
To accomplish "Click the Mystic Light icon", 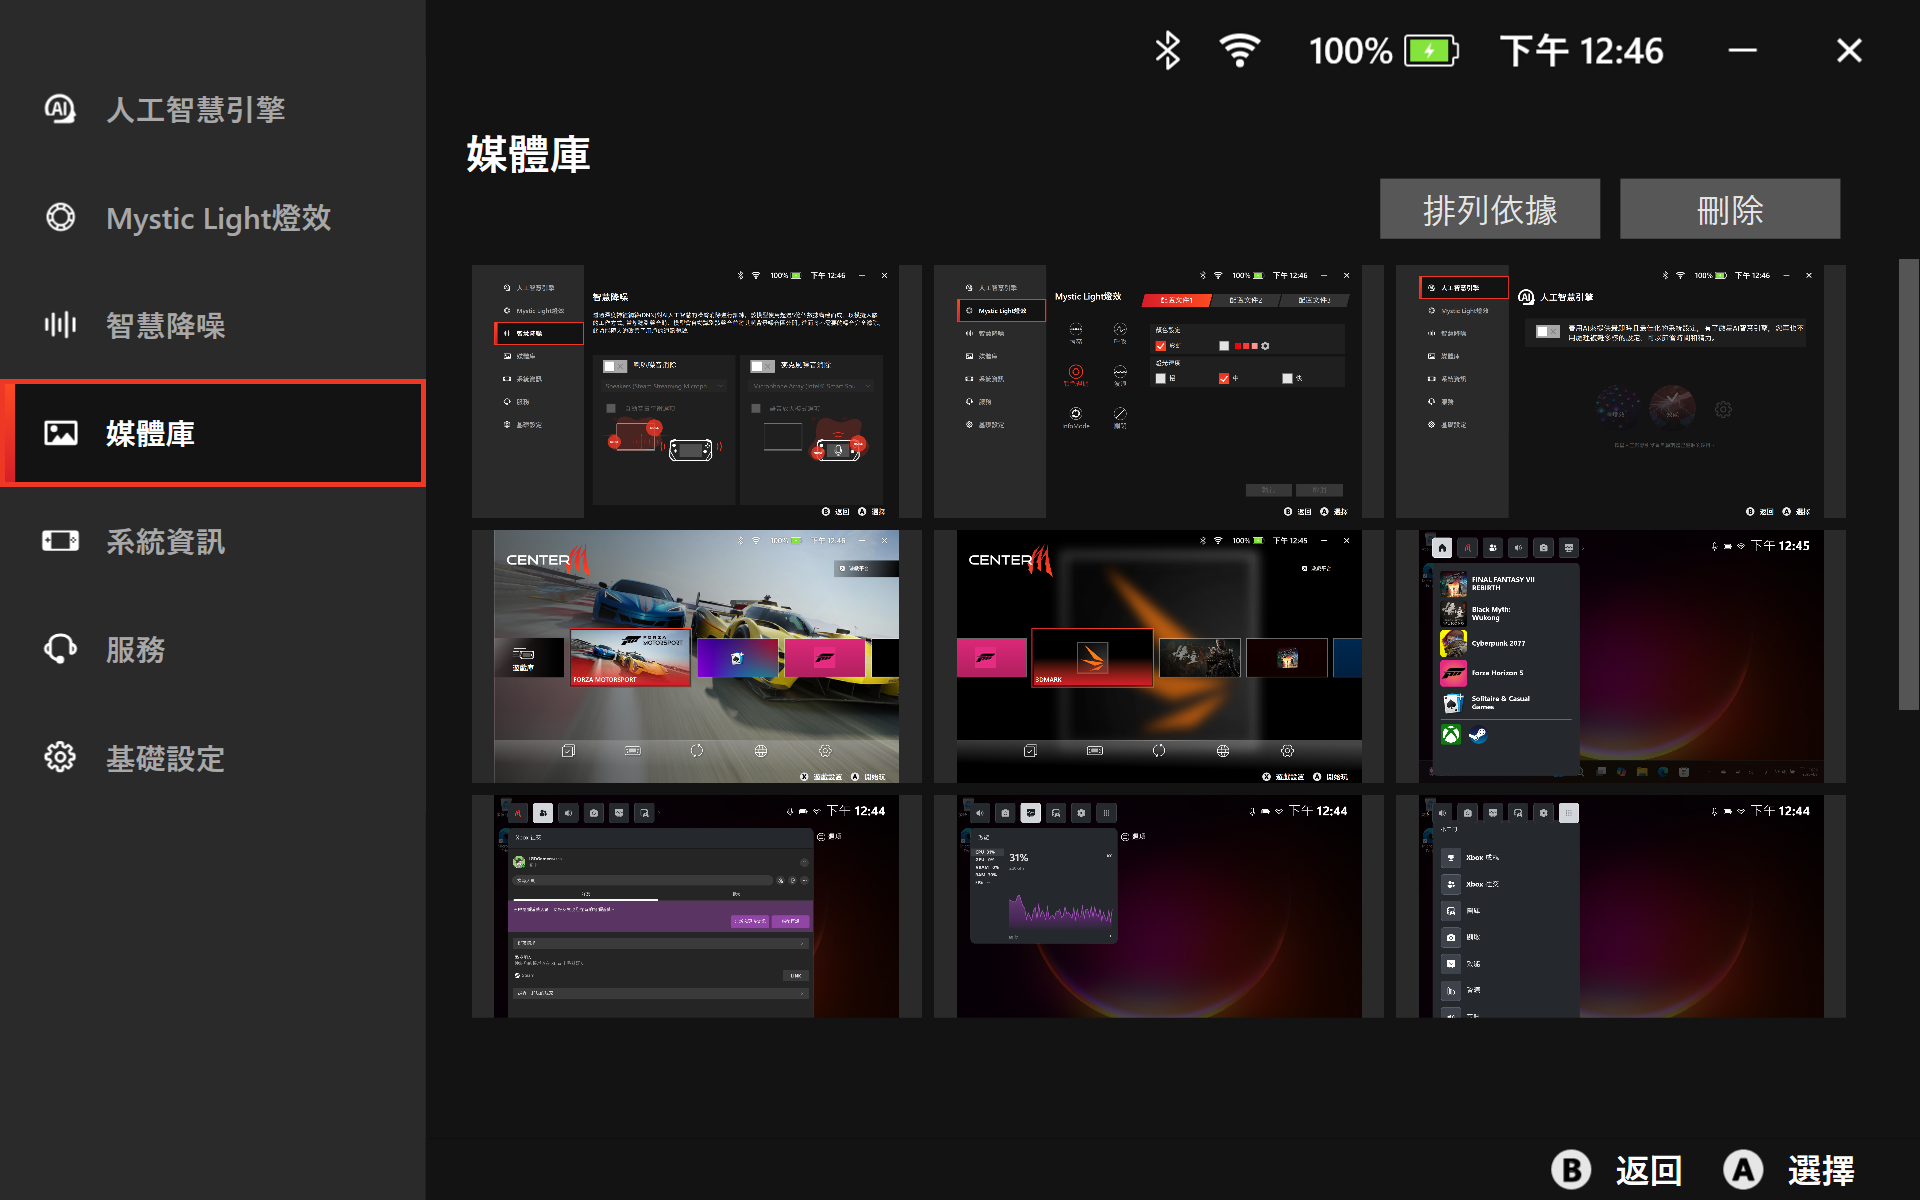I will (60, 217).
